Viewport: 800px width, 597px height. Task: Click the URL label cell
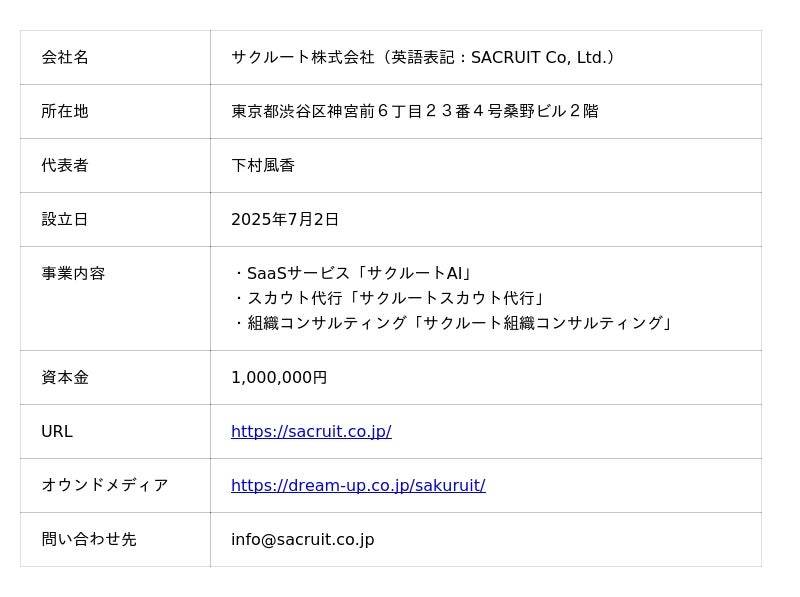pyautogui.click(x=57, y=431)
